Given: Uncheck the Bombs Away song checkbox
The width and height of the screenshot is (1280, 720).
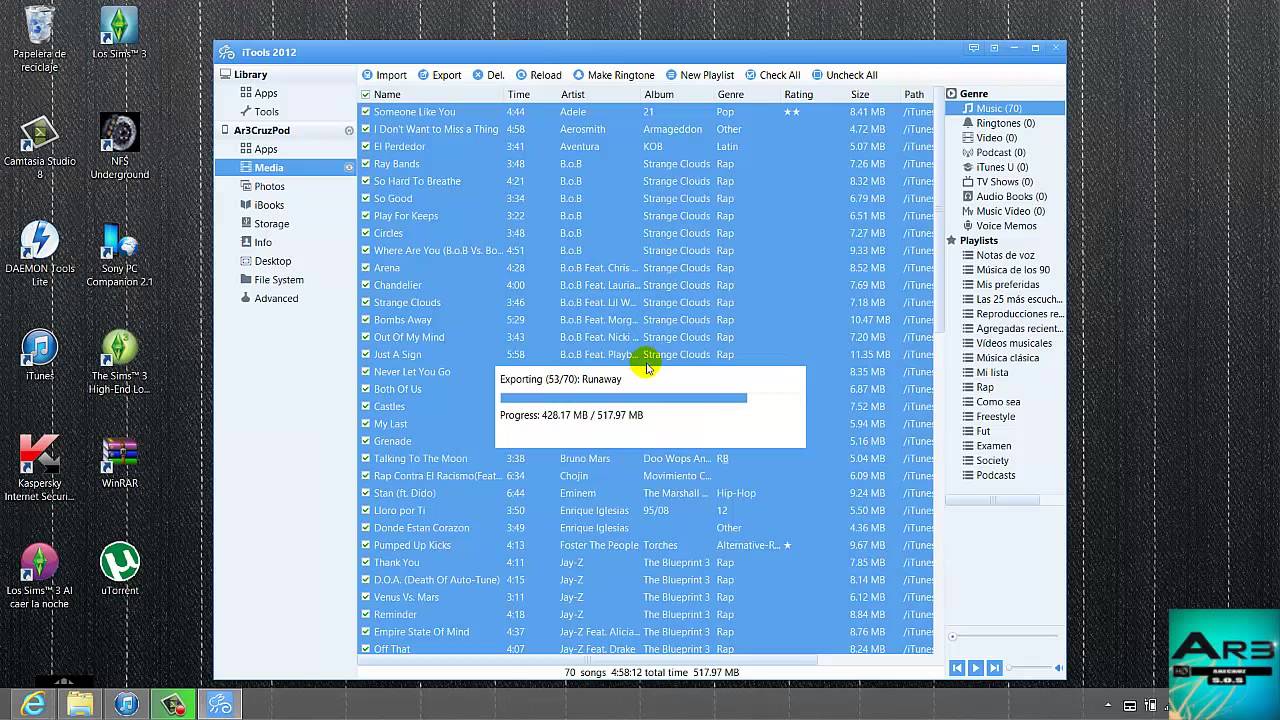Looking at the screenshot, I should [x=365, y=320].
